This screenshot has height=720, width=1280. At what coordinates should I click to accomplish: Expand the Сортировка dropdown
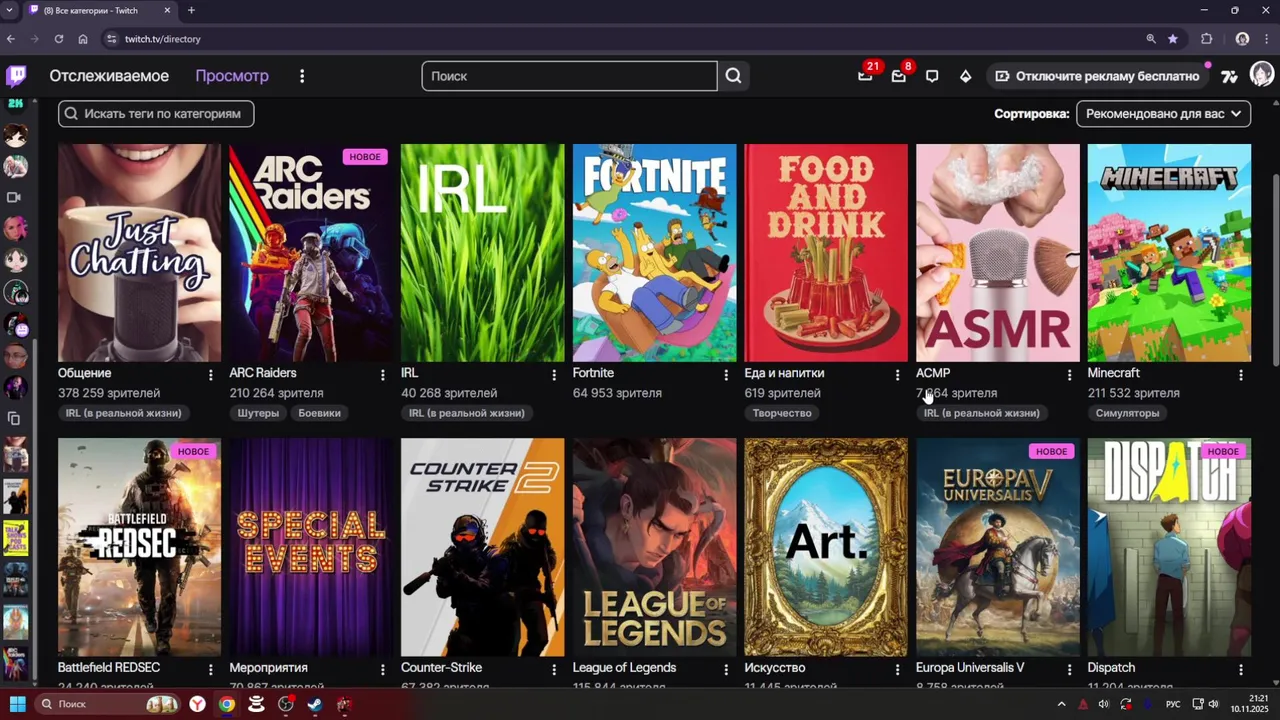pyautogui.click(x=1163, y=114)
